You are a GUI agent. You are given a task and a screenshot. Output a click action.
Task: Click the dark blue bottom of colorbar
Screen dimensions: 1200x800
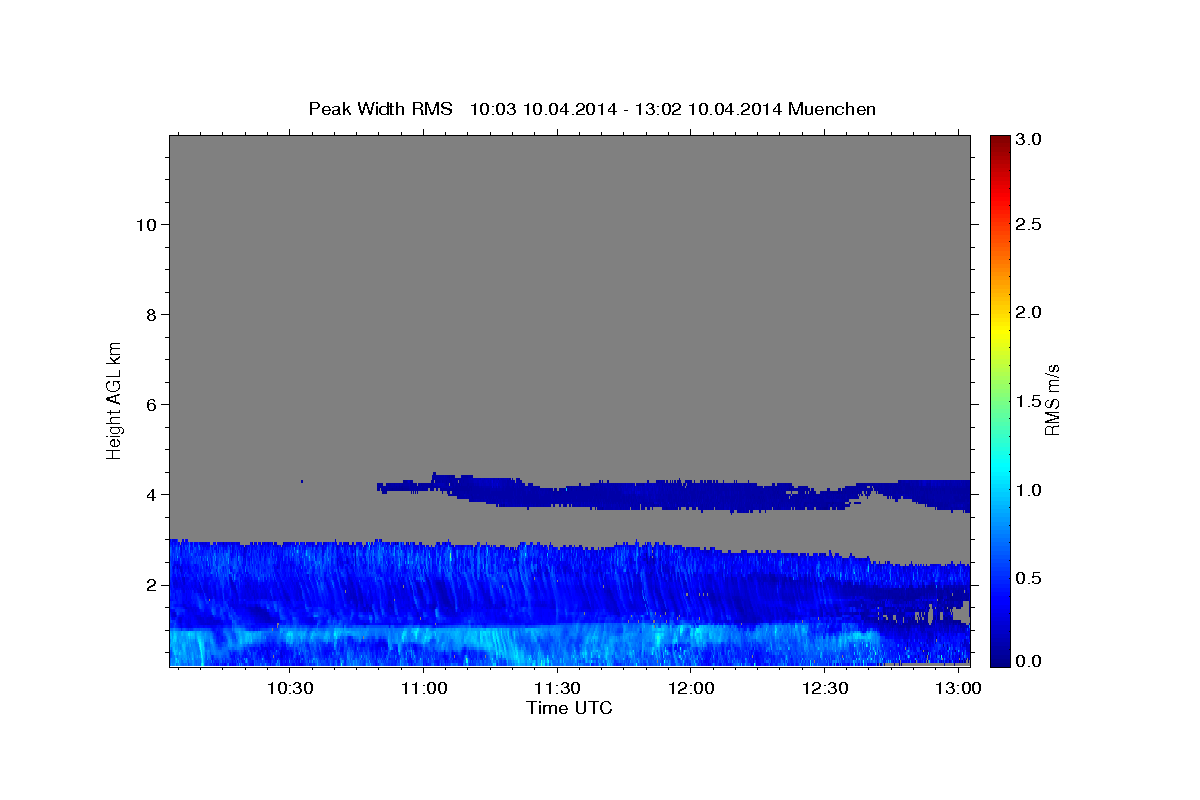(999, 658)
